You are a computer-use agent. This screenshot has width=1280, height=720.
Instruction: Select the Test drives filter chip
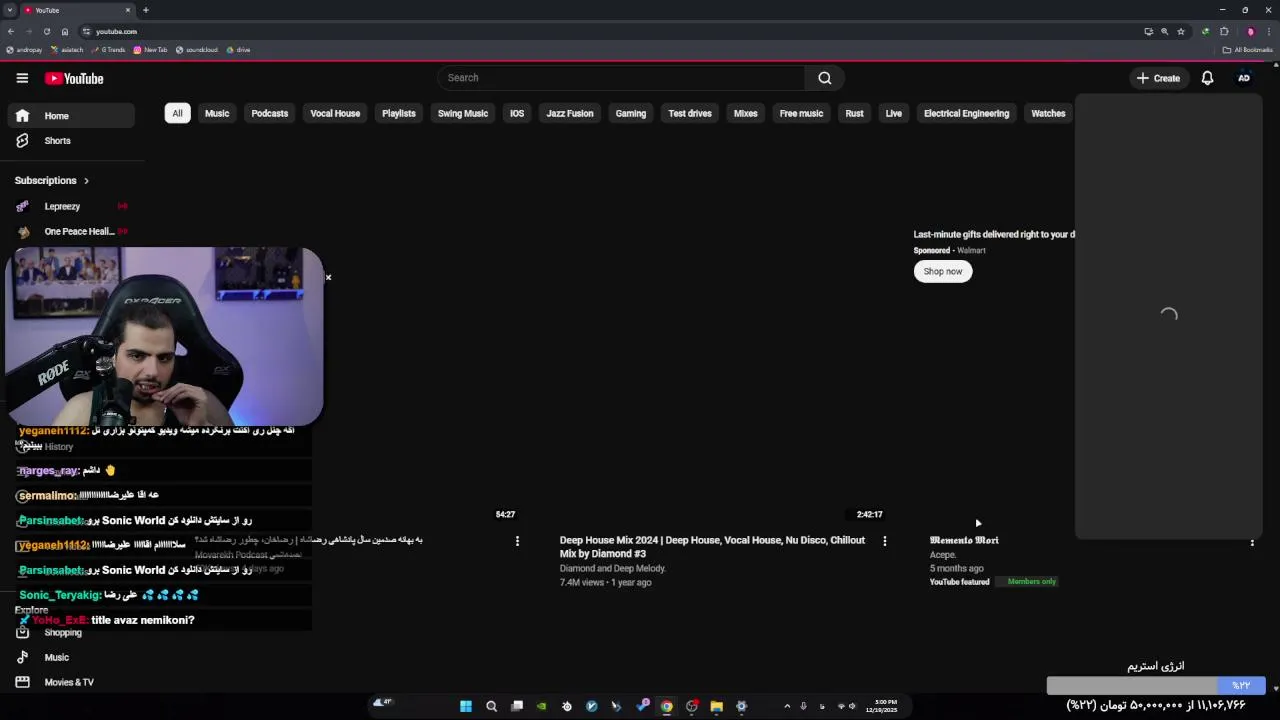coord(690,114)
